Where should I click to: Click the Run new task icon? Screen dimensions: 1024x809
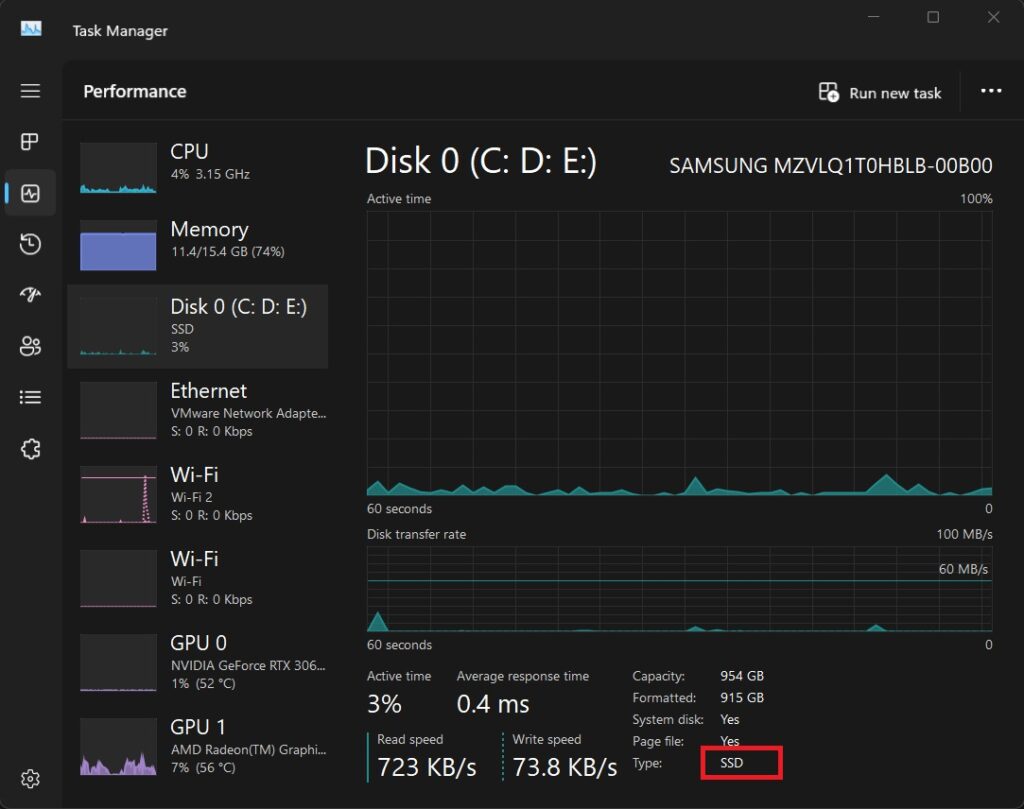[x=828, y=92]
